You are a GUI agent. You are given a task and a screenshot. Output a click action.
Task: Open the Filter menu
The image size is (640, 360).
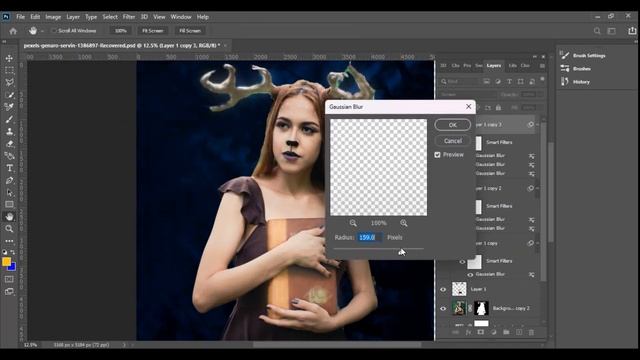coord(129,17)
